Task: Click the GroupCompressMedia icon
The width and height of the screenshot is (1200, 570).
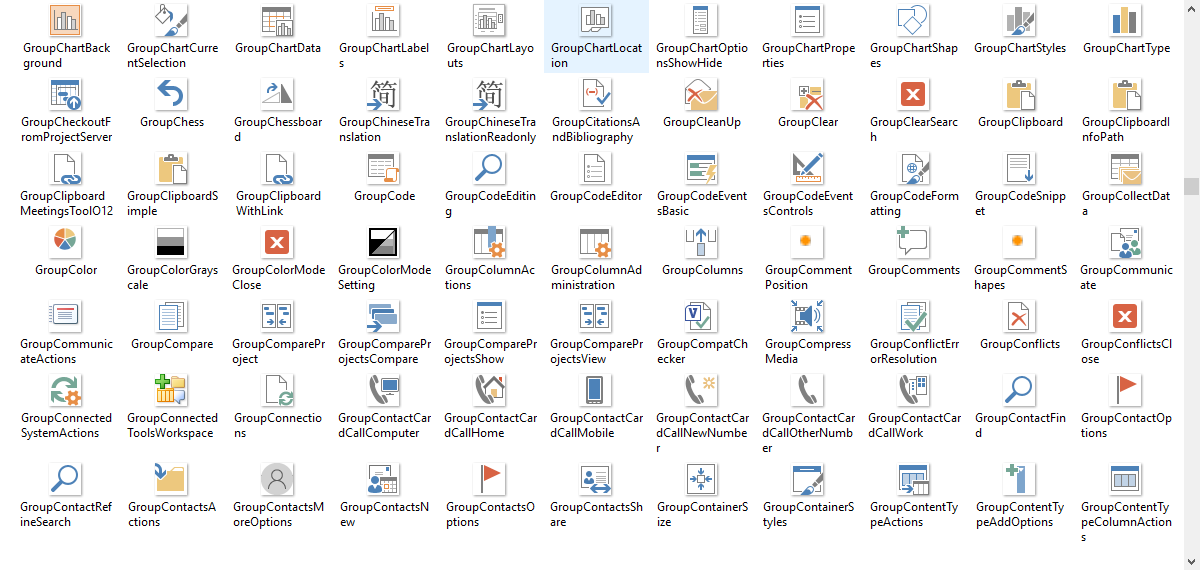Action: [x=808, y=317]
